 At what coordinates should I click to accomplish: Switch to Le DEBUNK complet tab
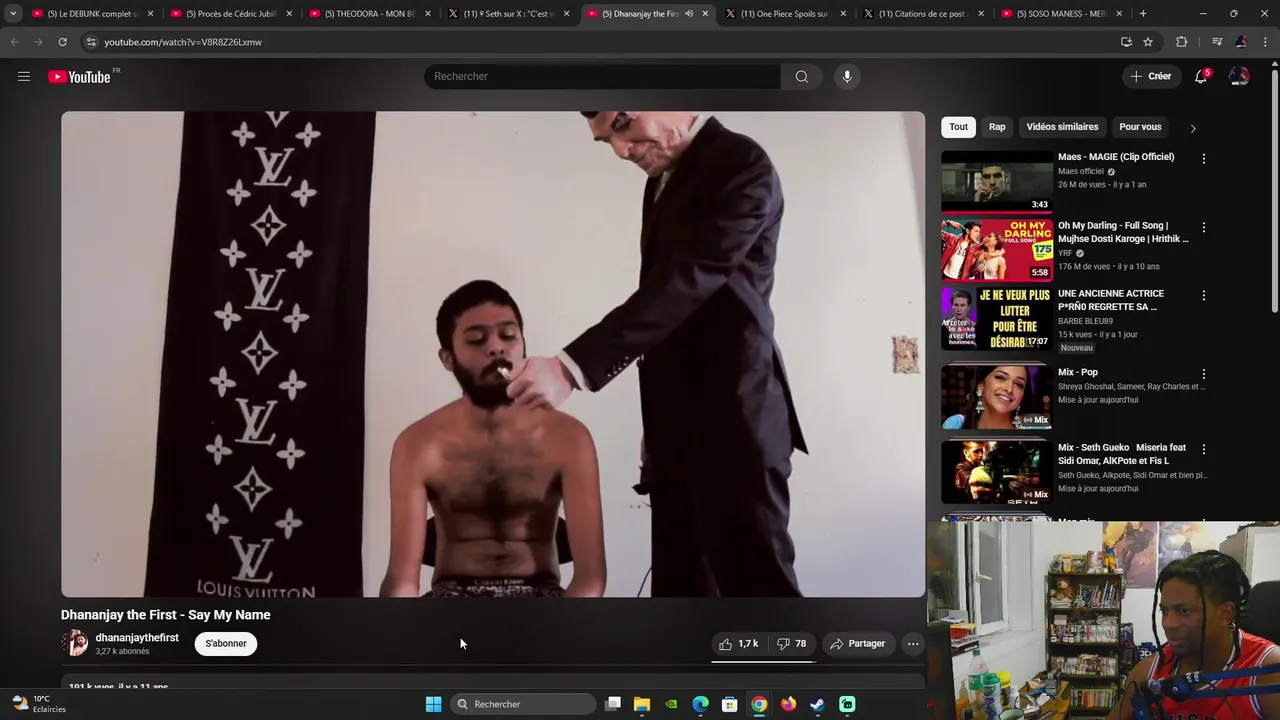[x=92, y=14]
